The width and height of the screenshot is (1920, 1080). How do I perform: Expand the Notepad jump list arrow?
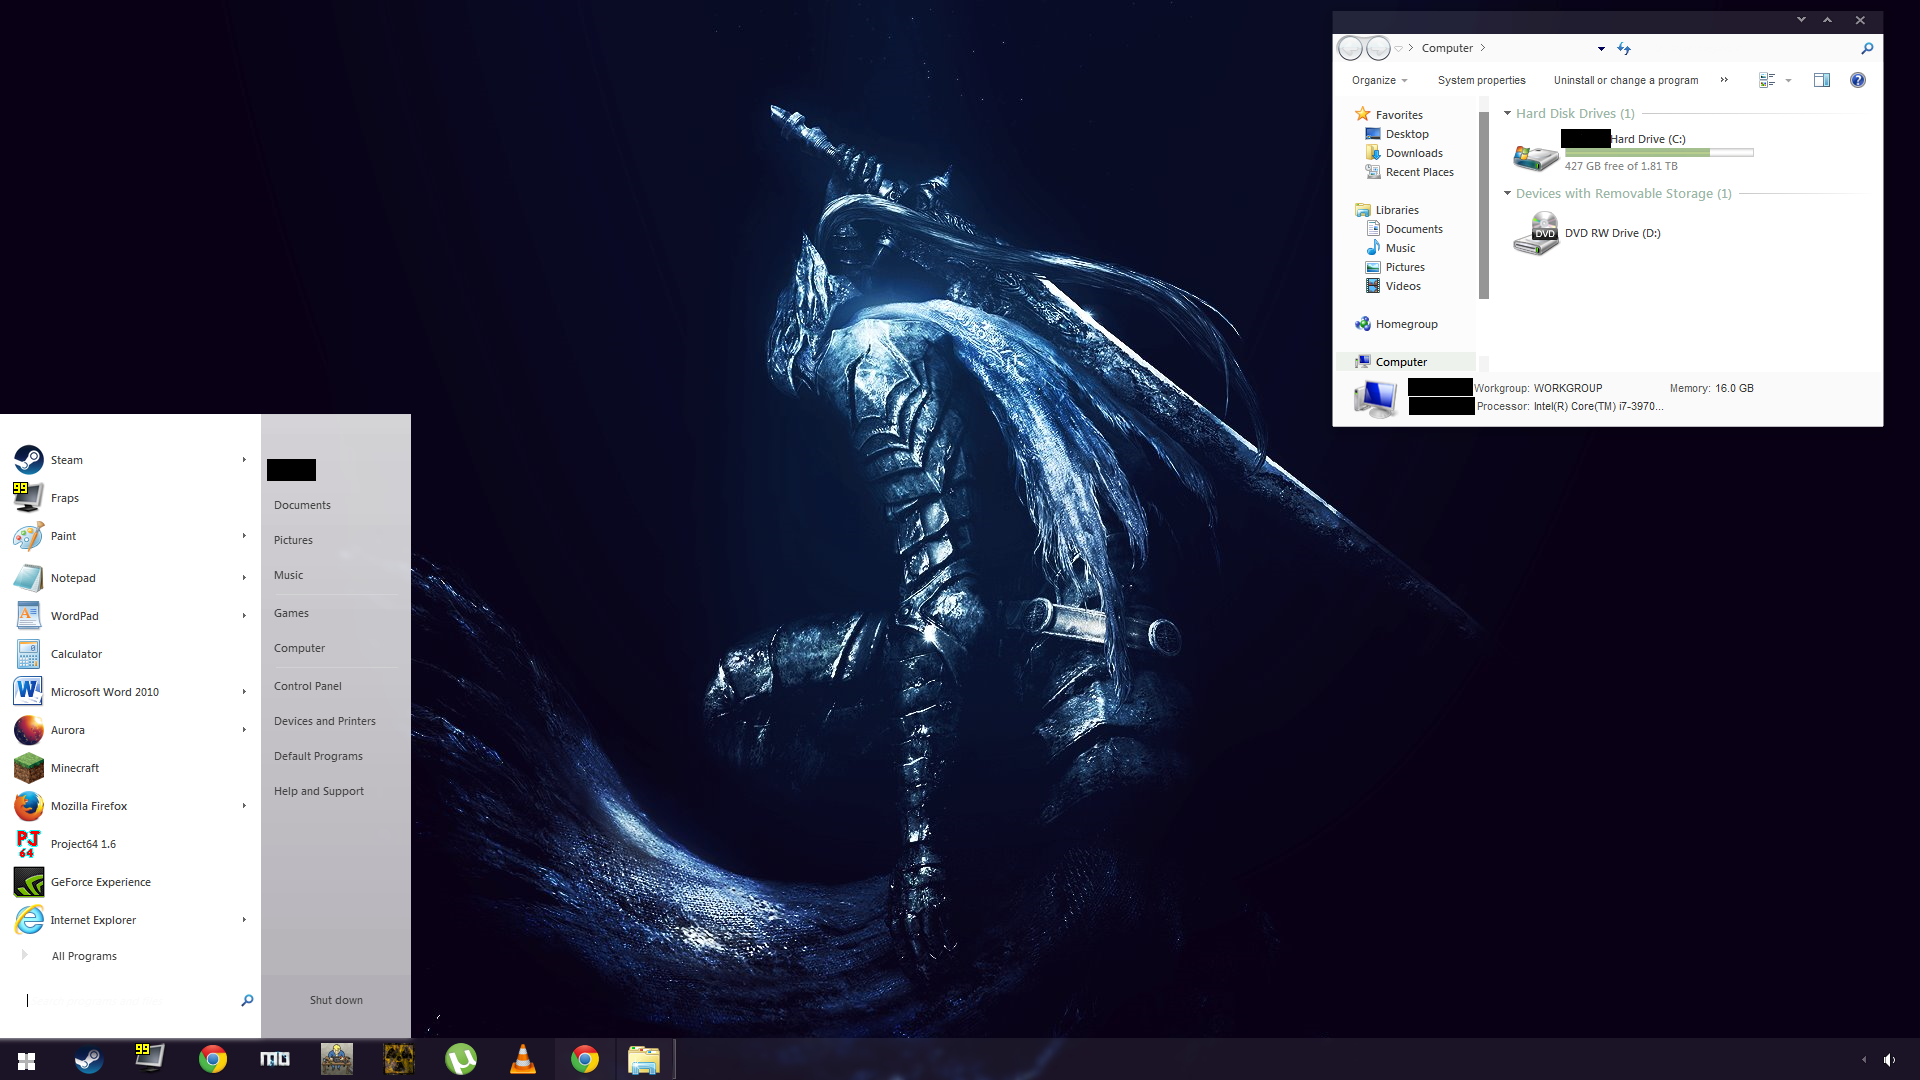244,578
